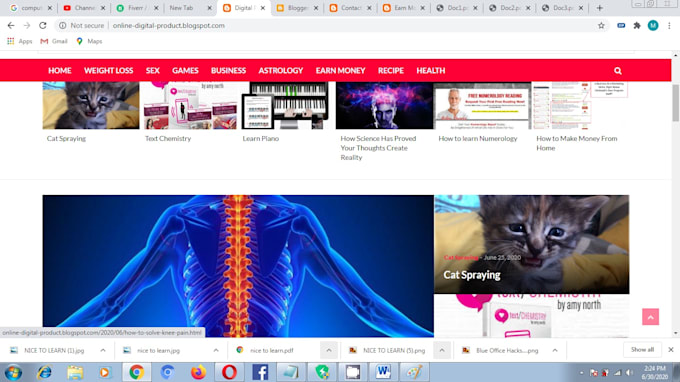Open How to Make Money From Home link

pos(577,143)
